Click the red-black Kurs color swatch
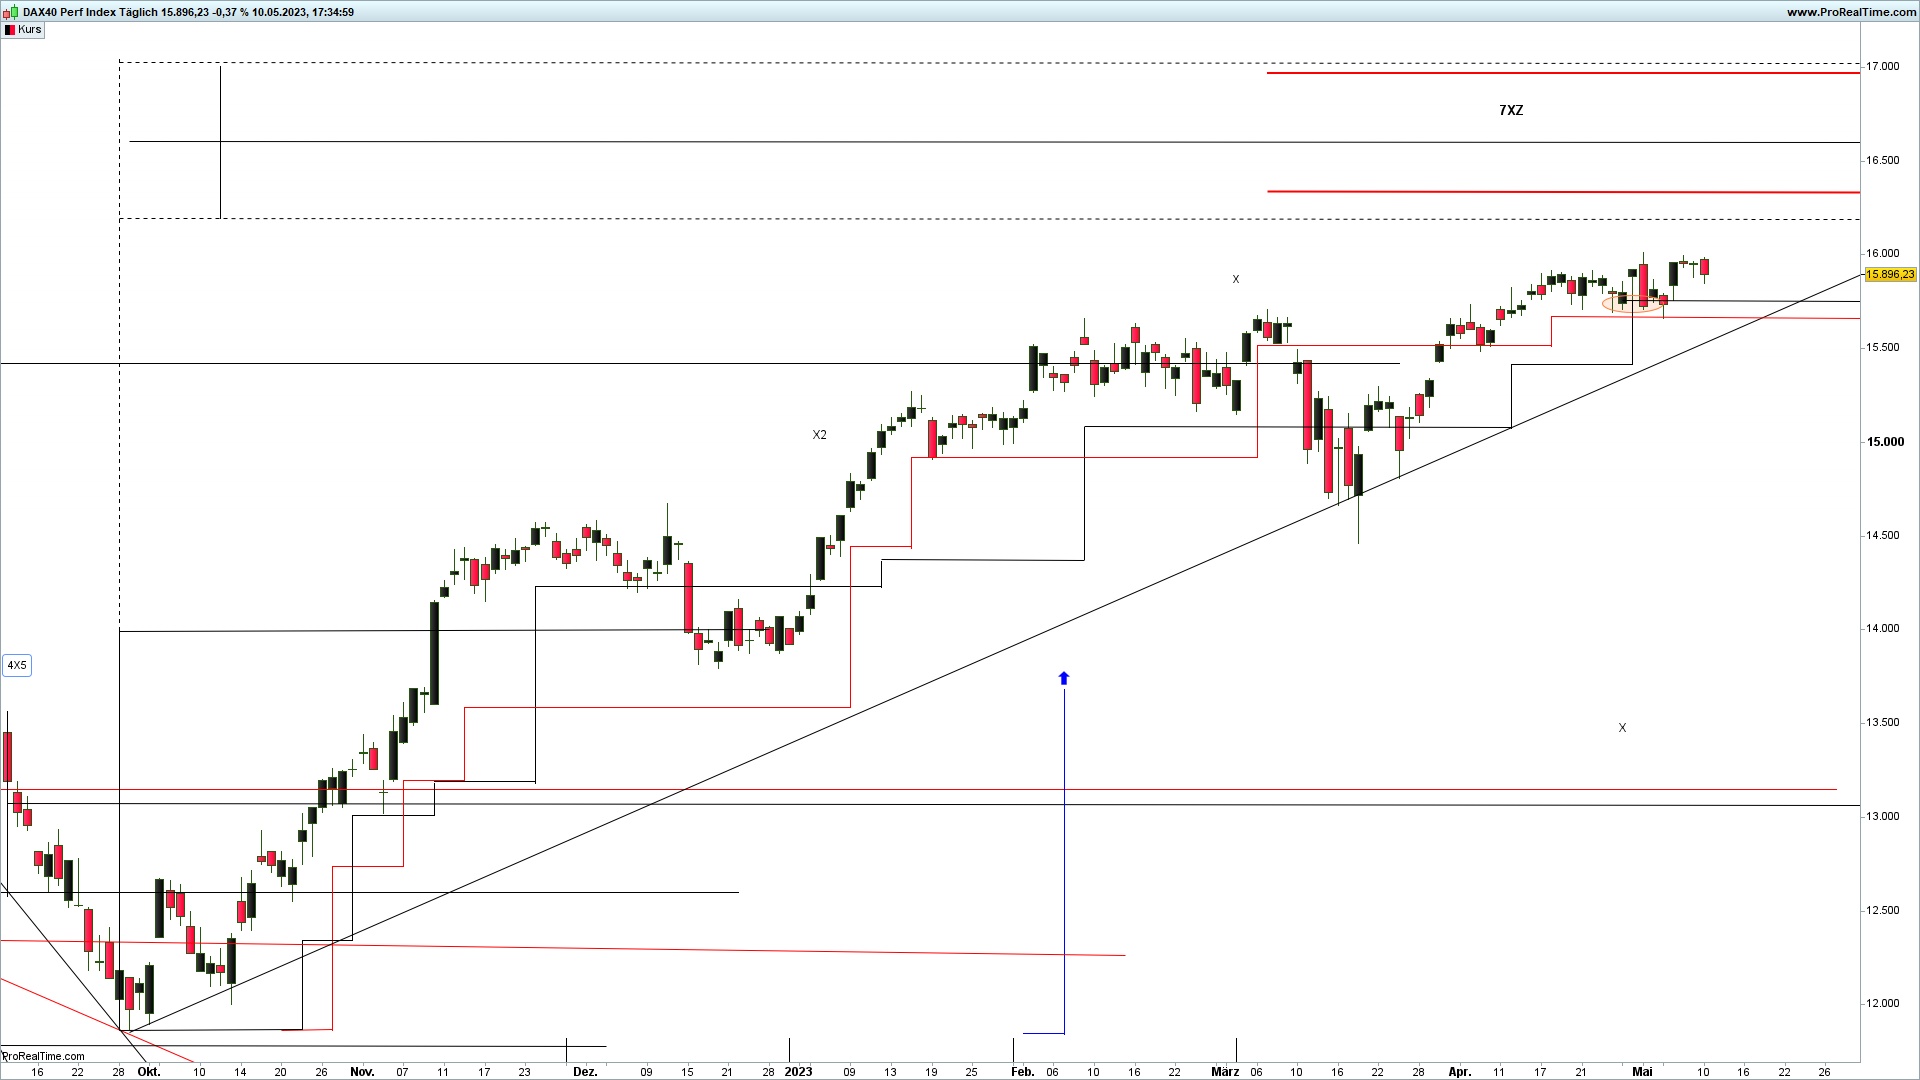1920x1080 pixels. coord(10,30)
